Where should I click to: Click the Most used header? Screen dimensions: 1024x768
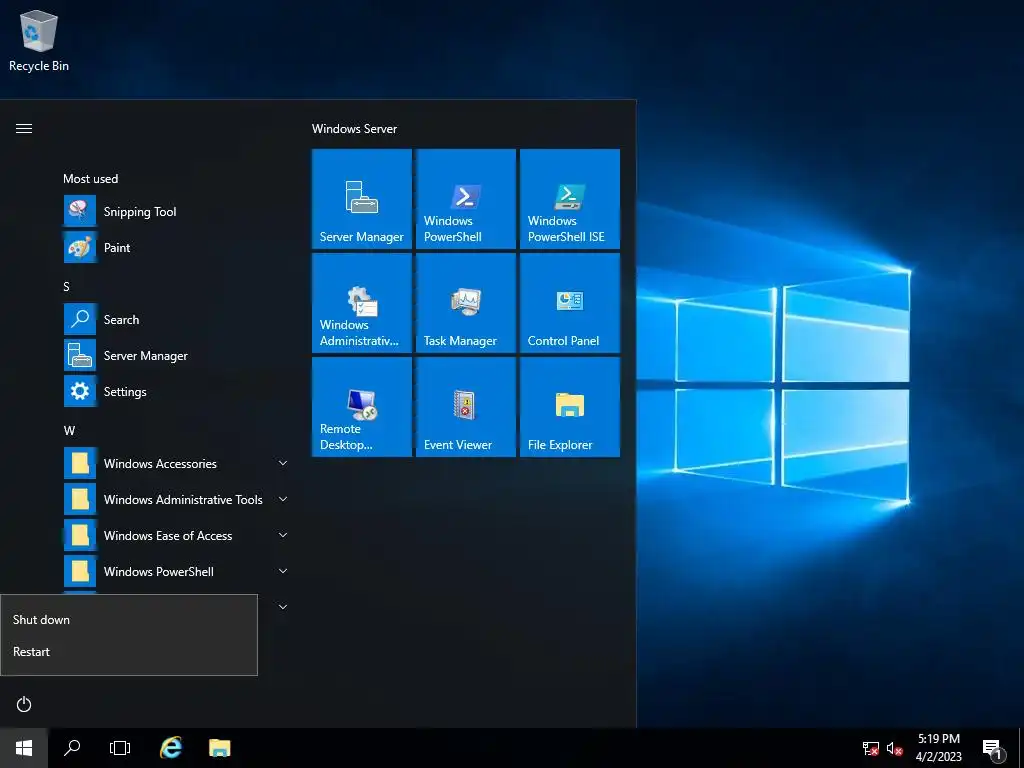click(x=91, y=178)
